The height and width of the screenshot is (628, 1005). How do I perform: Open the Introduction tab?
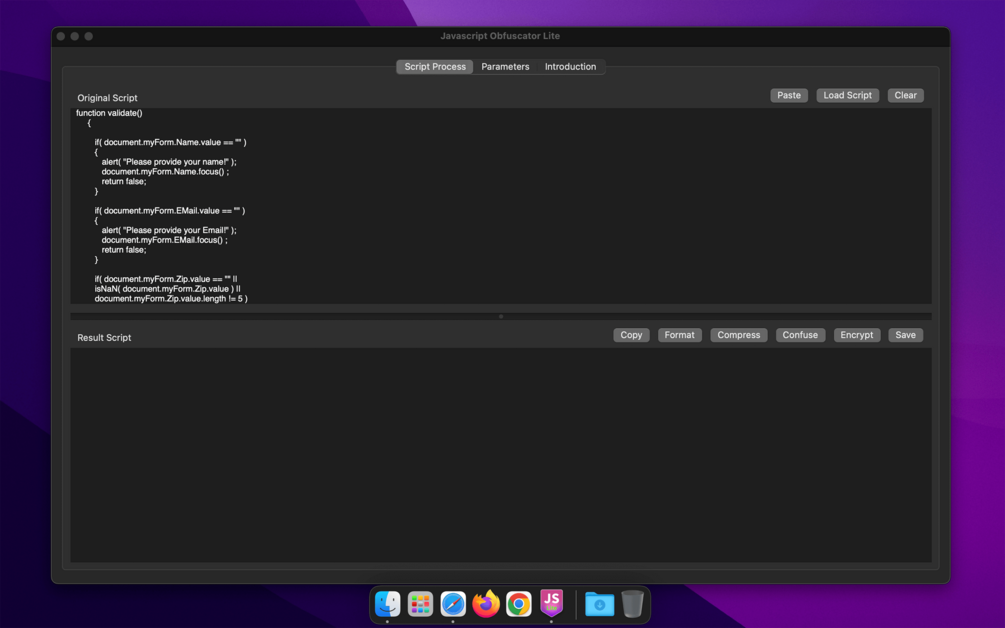click(570, 67)
